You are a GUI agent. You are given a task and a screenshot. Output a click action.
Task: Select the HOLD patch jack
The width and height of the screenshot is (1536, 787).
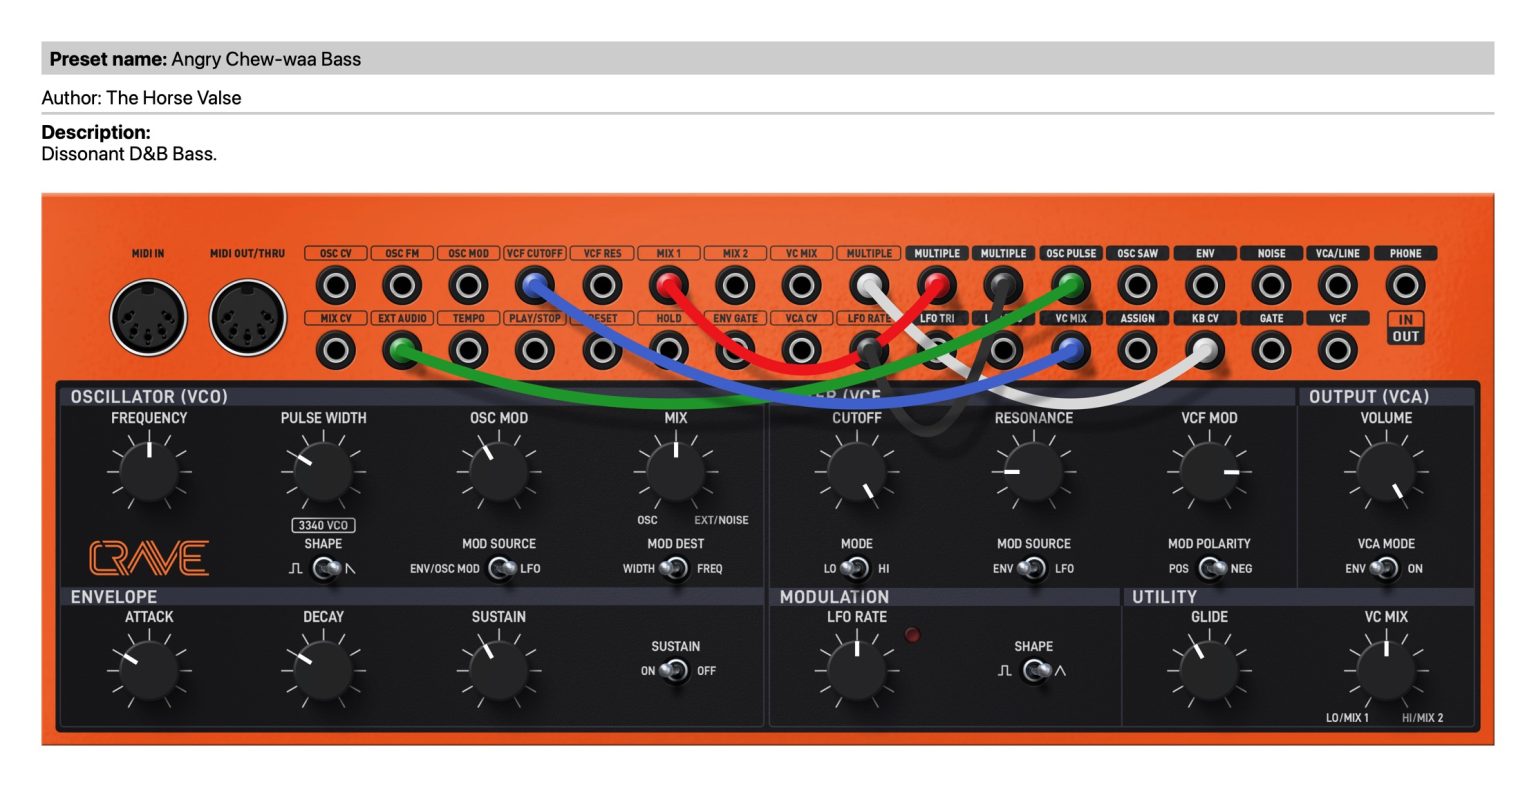pyautogui.click(x=668, y=351)
